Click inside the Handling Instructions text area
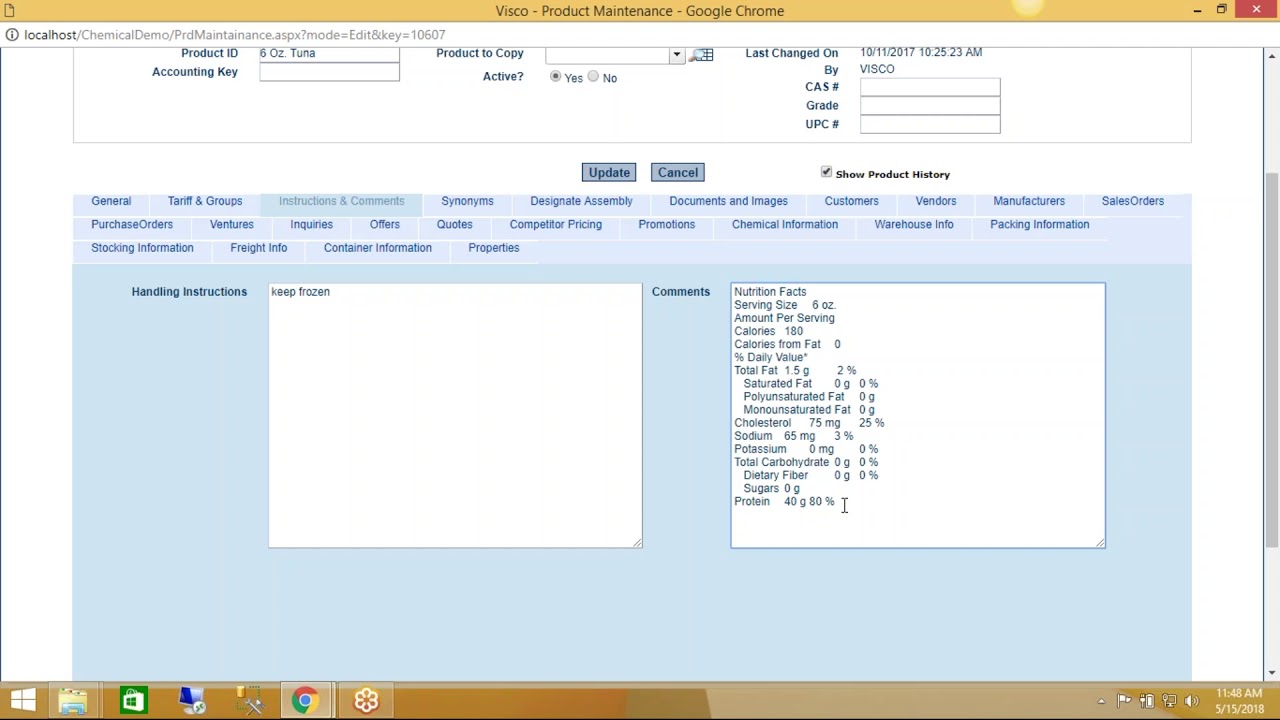The width and height of the screenshot is (1280, 720). (x=455, y=415)
